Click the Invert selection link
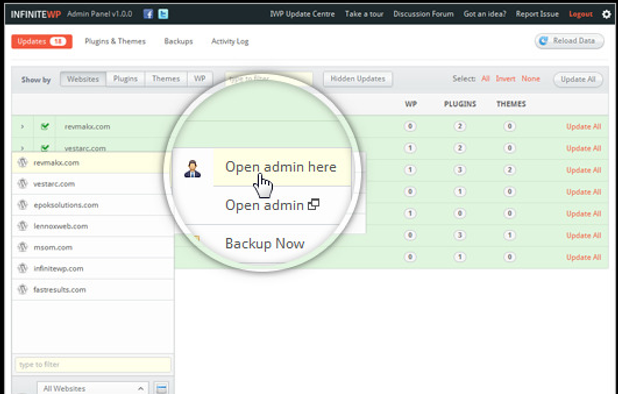The image size is (618, 394). pos(505,79)
